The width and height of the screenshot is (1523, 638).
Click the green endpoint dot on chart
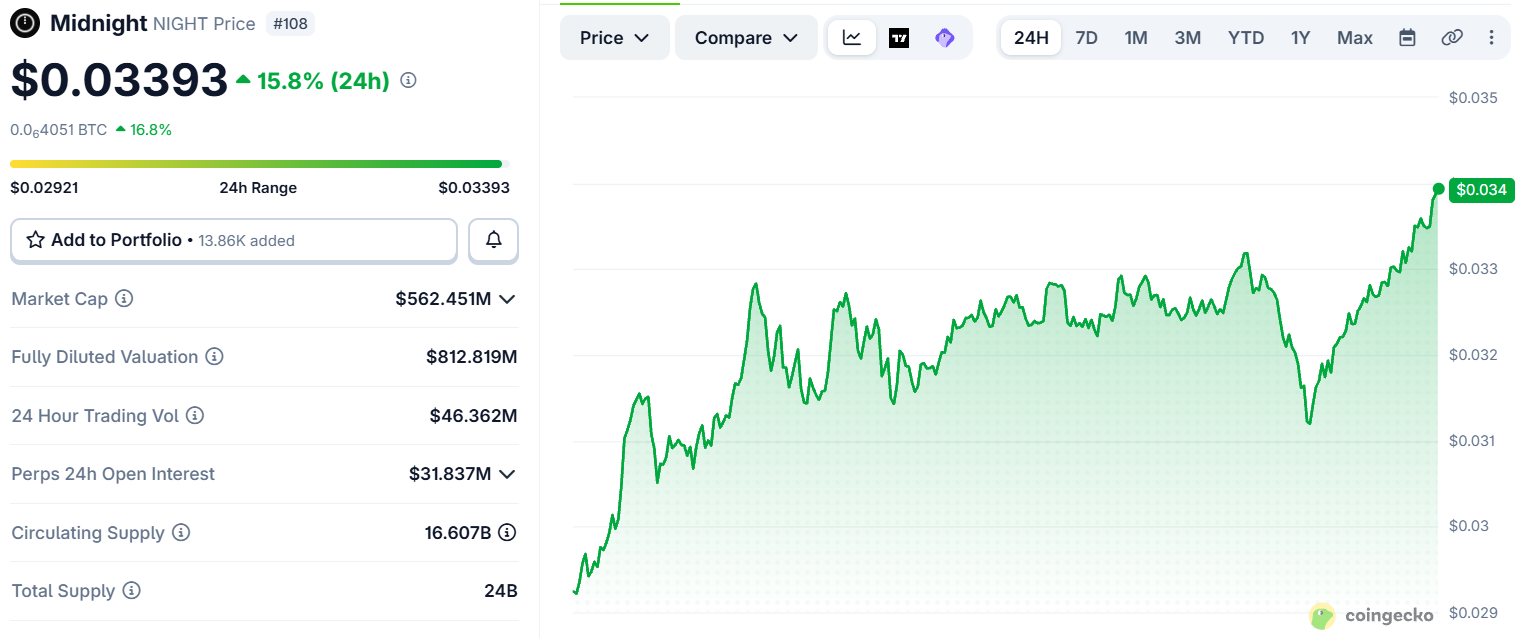pyautogui.click(x=1438, y=189)
